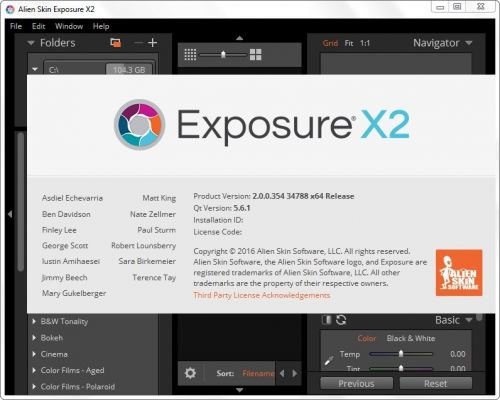The width and height of the screenshot is (500, 400).
Task: Switch Navigator view to Grid
Action: pyautogui.click(x=330, y=43)
